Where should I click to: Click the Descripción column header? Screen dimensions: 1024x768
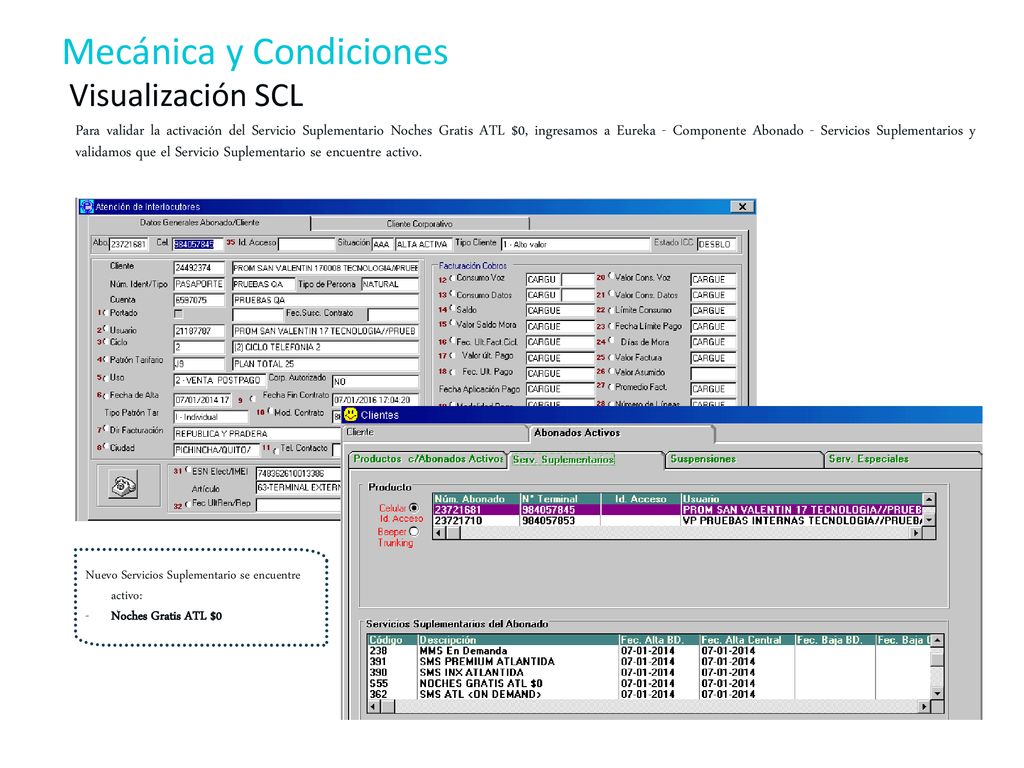click(x=518, y=640)
